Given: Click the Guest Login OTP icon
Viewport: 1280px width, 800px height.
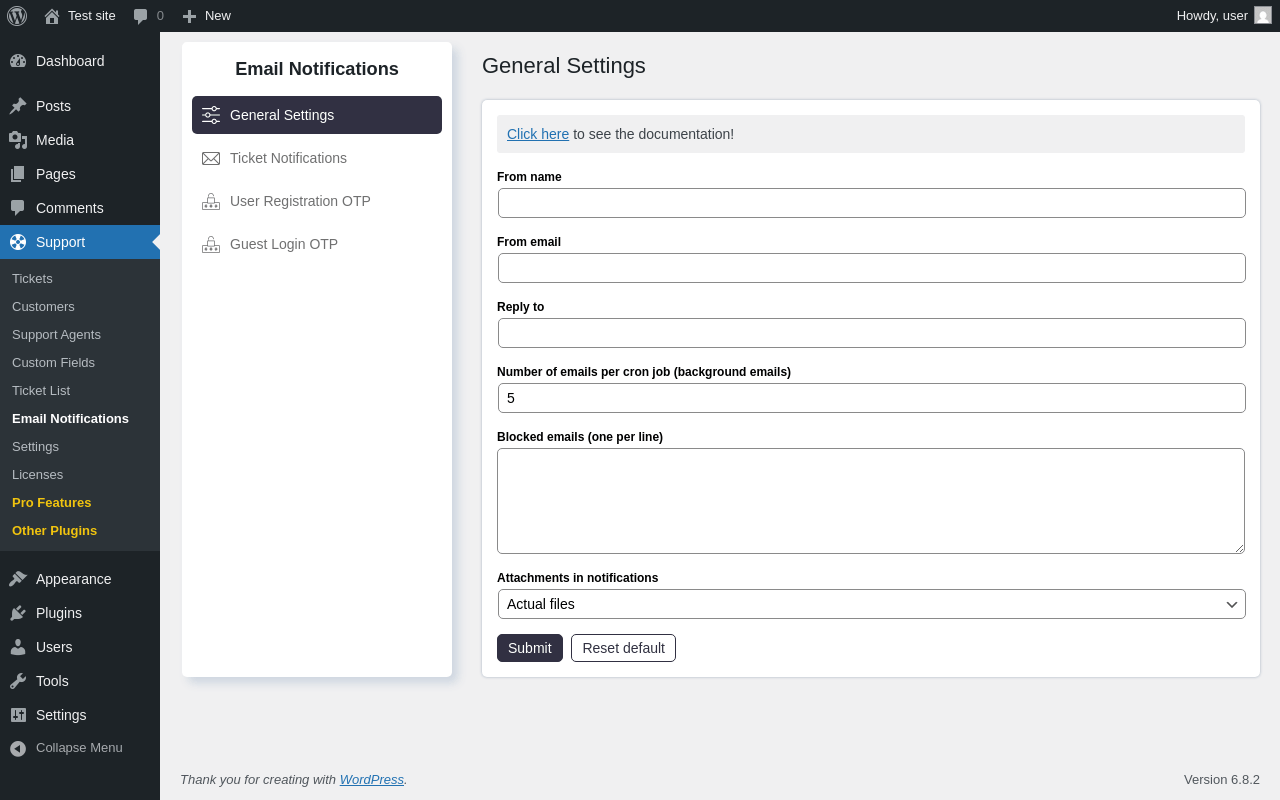Looking at the screenshot, I should [x=211, y=244].
